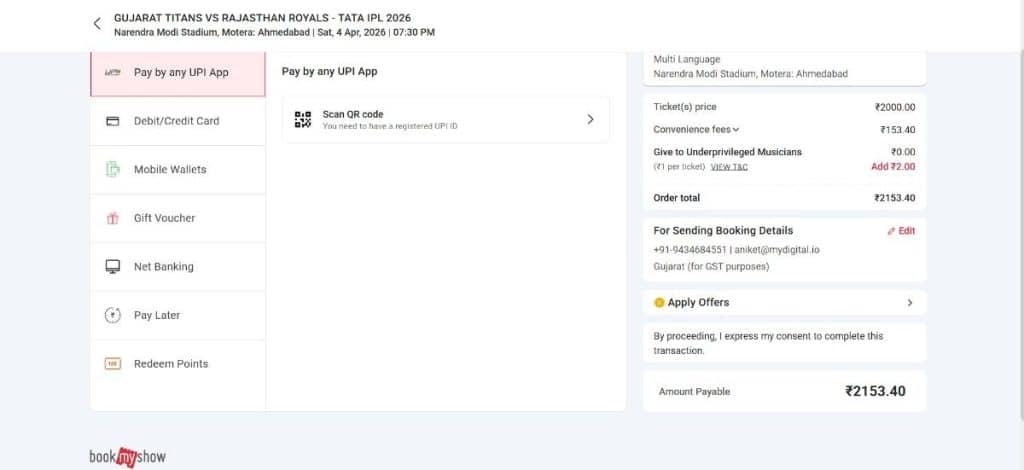Image resolution: width=1024 pixels, height=470 pixels.
Task: Open the Pay by any UPI App tab
Action: click(178, 72)
